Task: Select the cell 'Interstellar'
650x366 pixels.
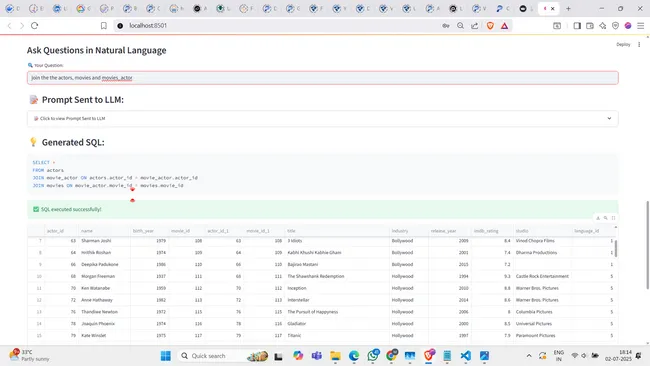Action: point(337,300)
